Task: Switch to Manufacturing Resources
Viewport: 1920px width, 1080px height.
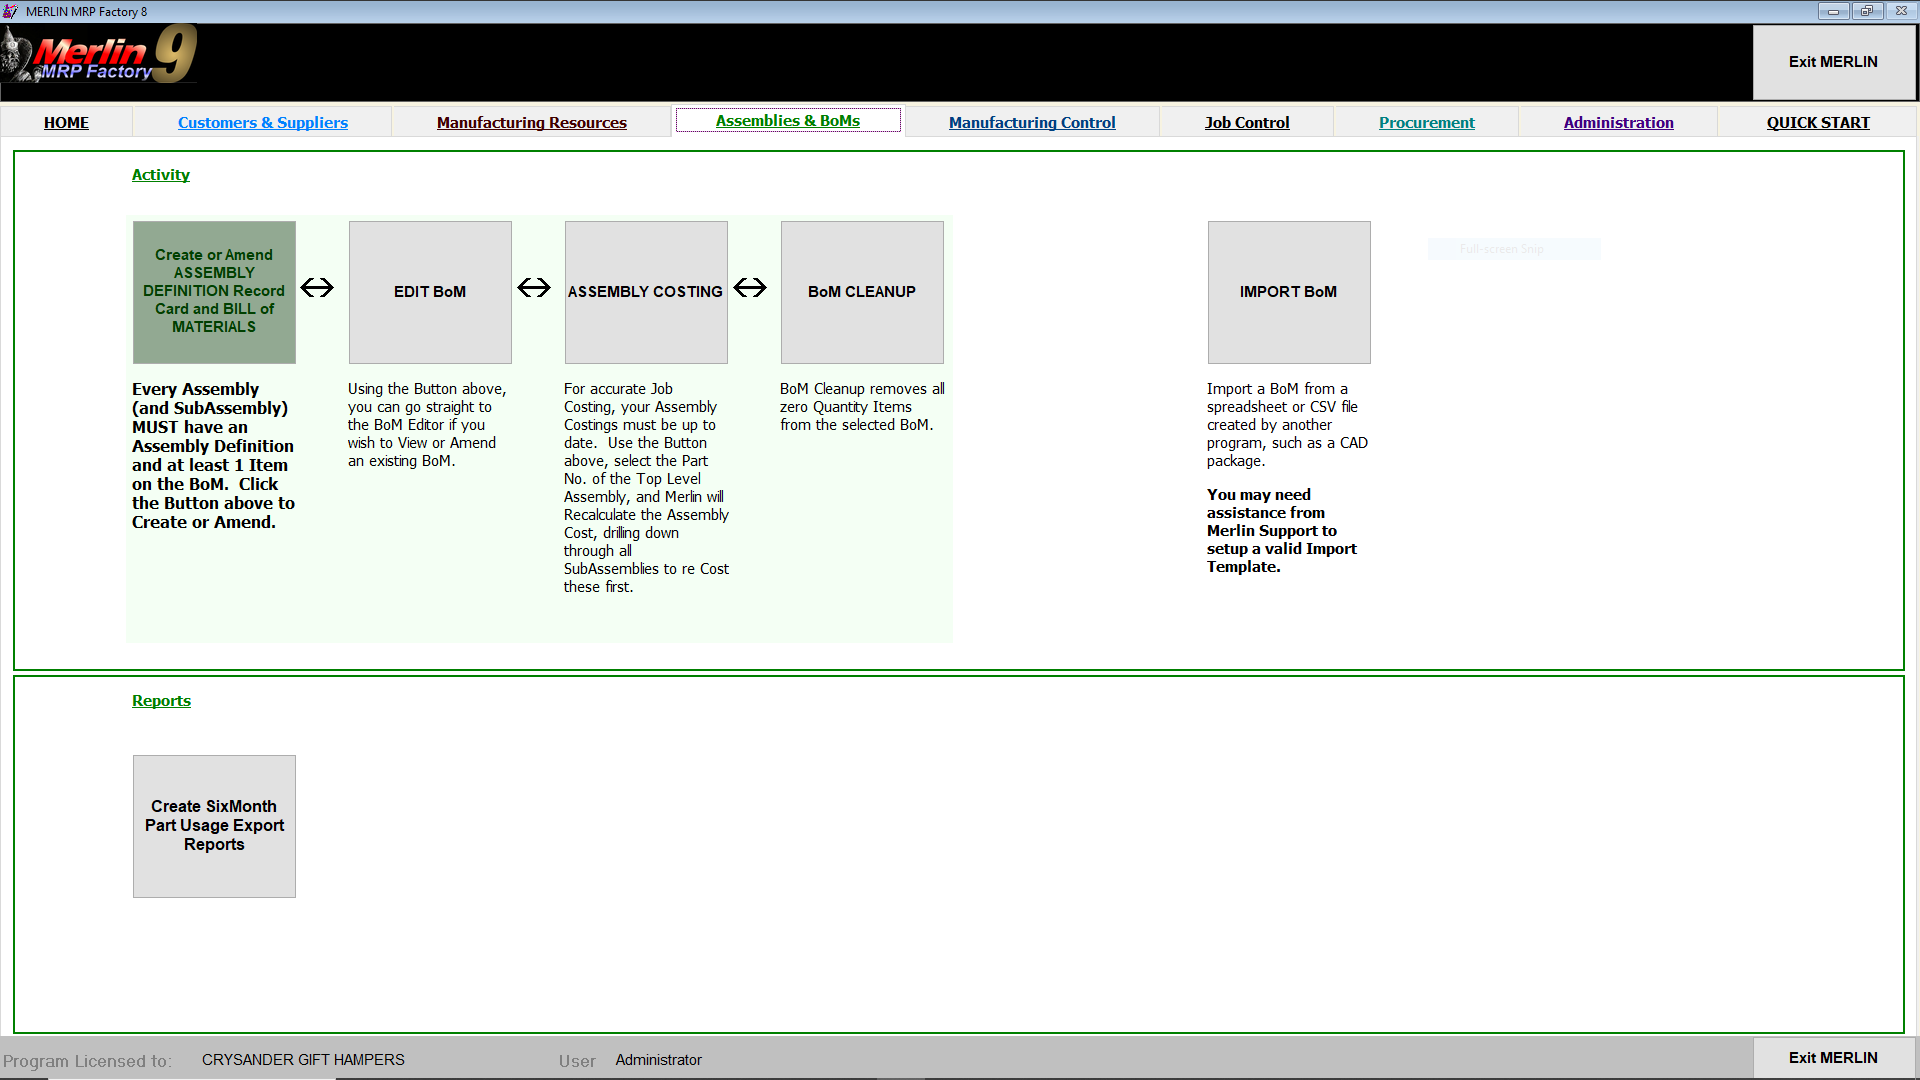Action: 531,122
